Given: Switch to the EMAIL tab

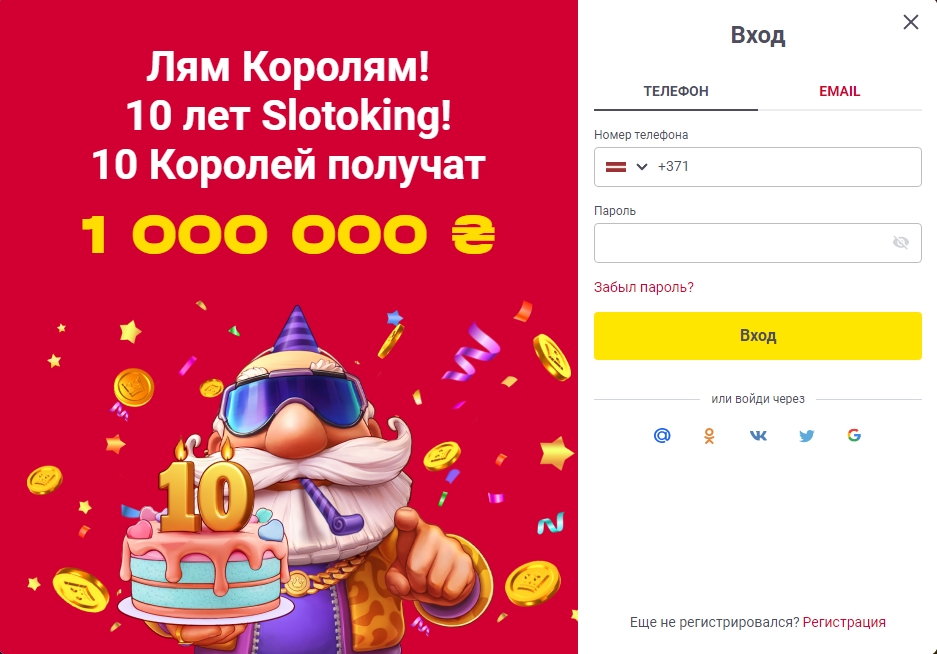Looking at the screenshot, I should pos(839,91).
